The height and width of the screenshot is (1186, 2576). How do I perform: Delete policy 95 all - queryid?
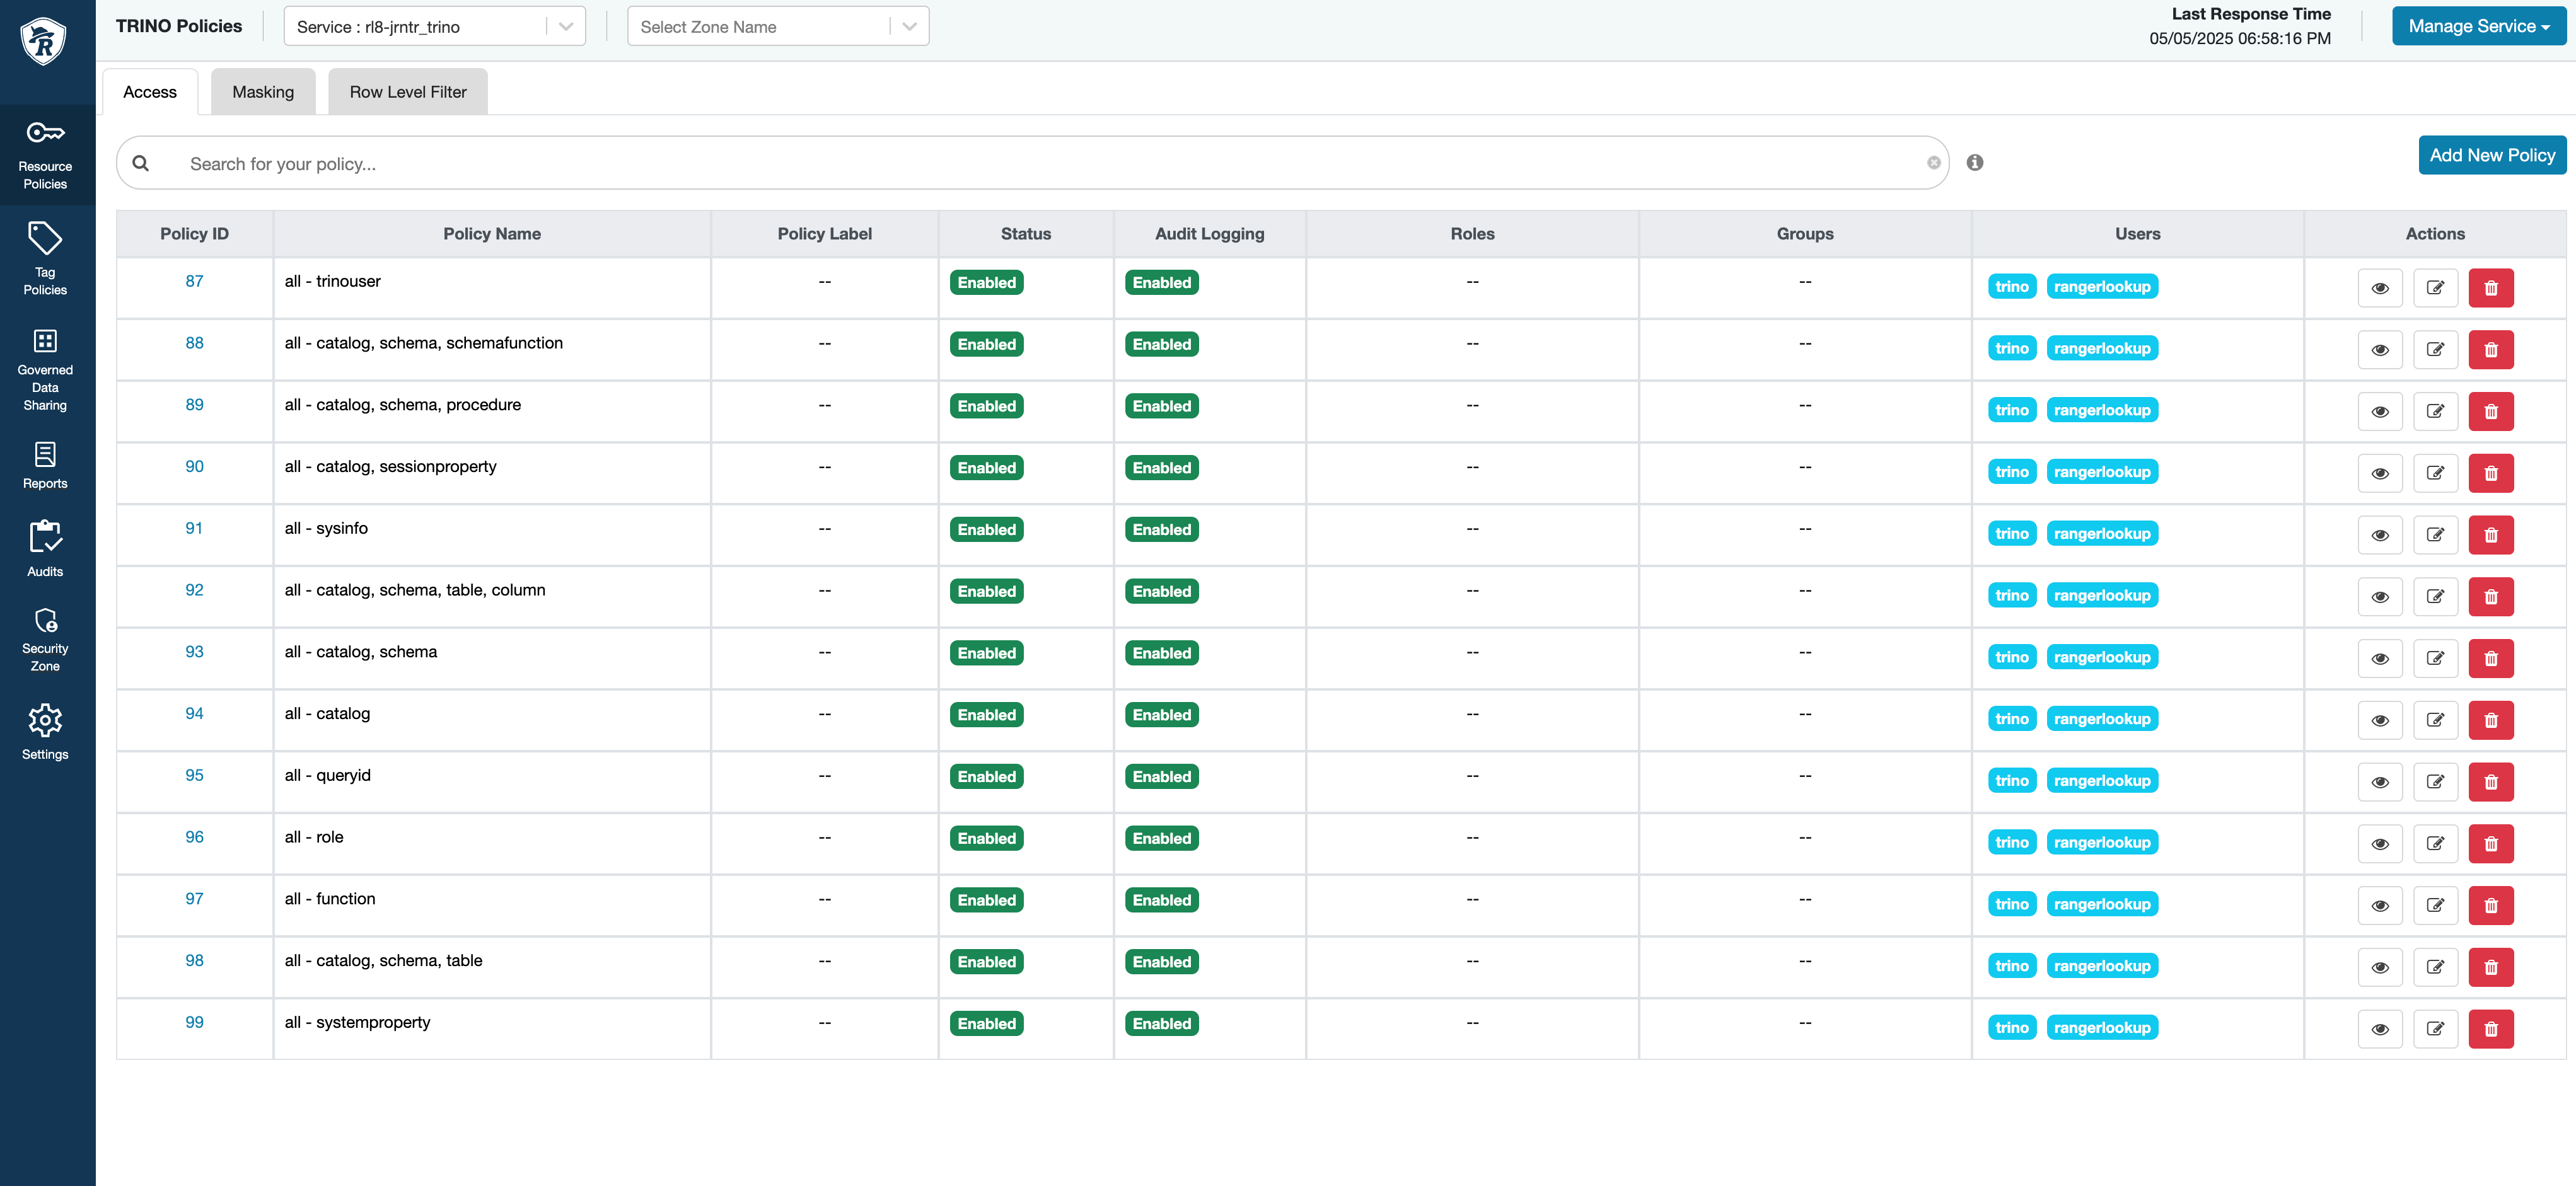point(2490,782)
